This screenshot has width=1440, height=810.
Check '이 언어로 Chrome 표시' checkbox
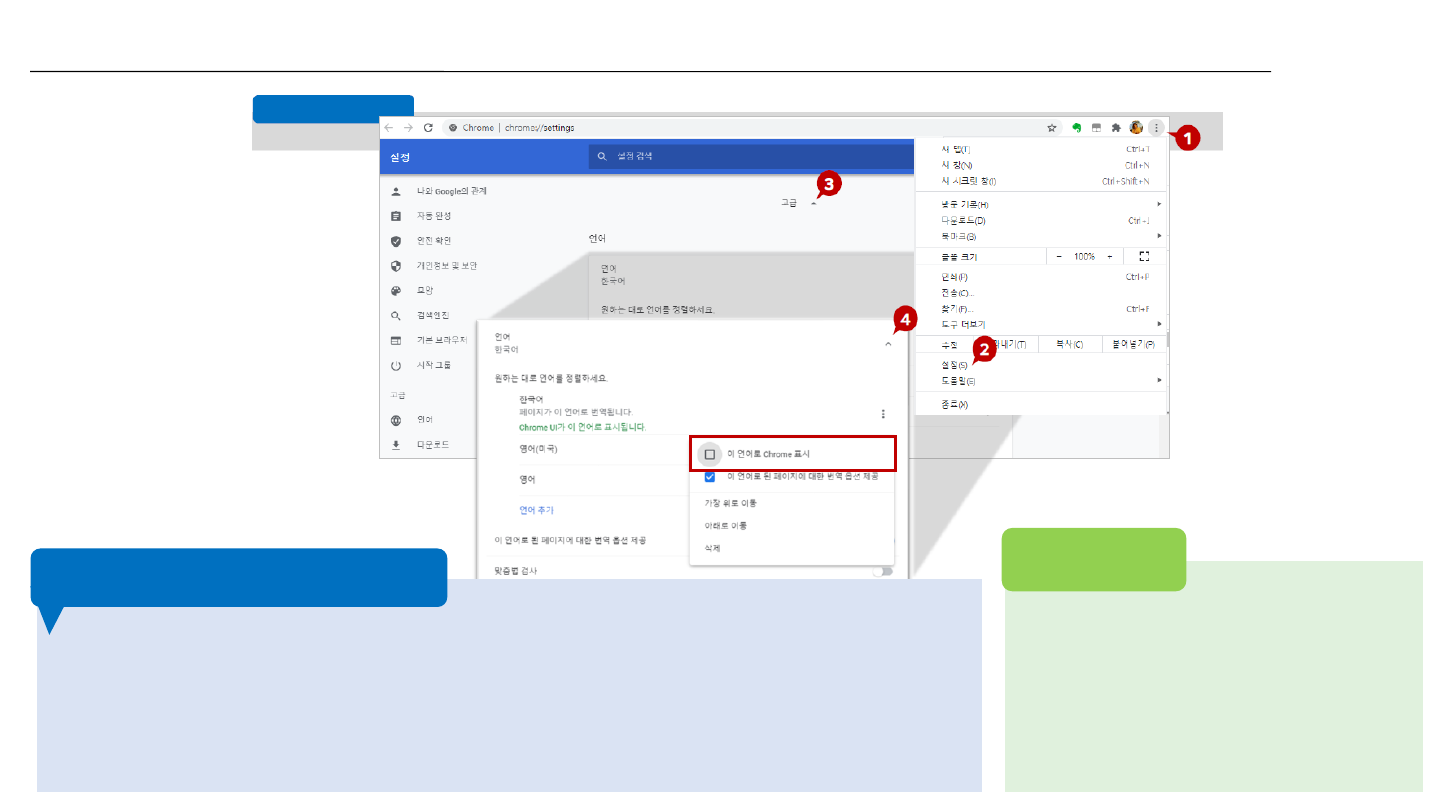tap(710, 454)
